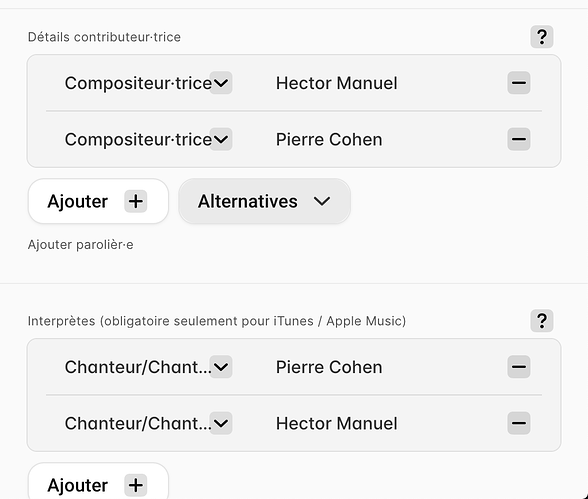Open Chanteur role dropdown for Hector Manuel
Screen dimensions: 588x499
(x=221, y=423)
